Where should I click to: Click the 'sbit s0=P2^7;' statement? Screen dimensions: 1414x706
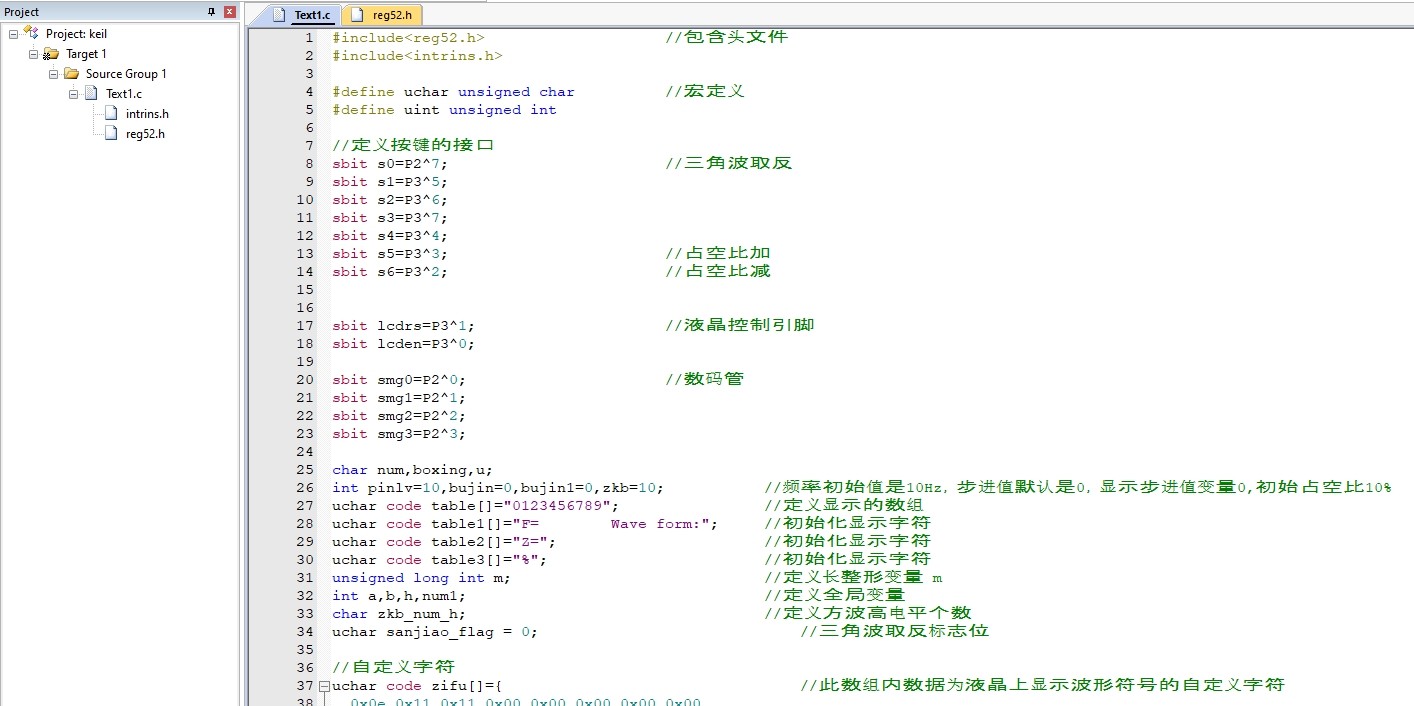click(390, 164)
